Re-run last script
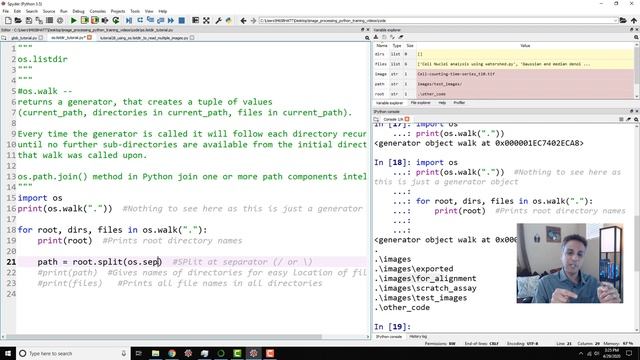This screenshot has width=640, height=360. point(116,20)
